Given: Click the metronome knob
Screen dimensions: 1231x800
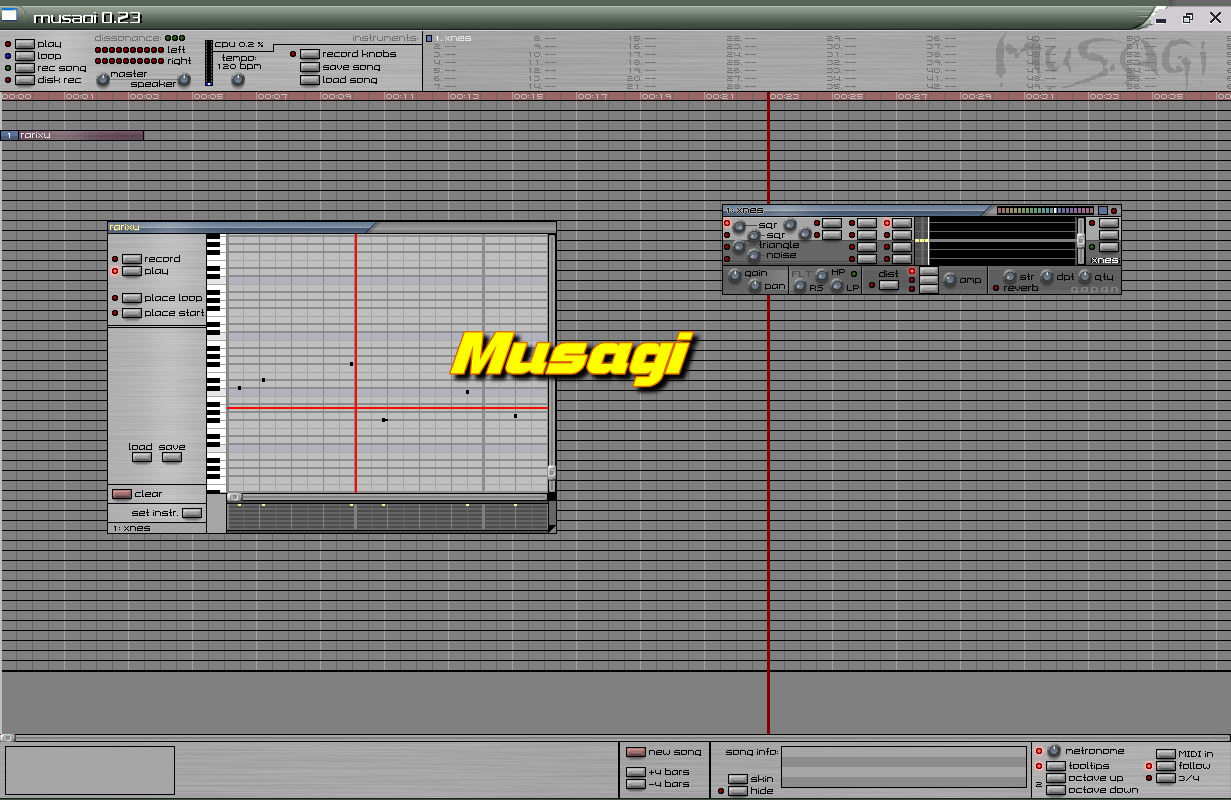Looking at the screenshot, I should point(1053,750).
